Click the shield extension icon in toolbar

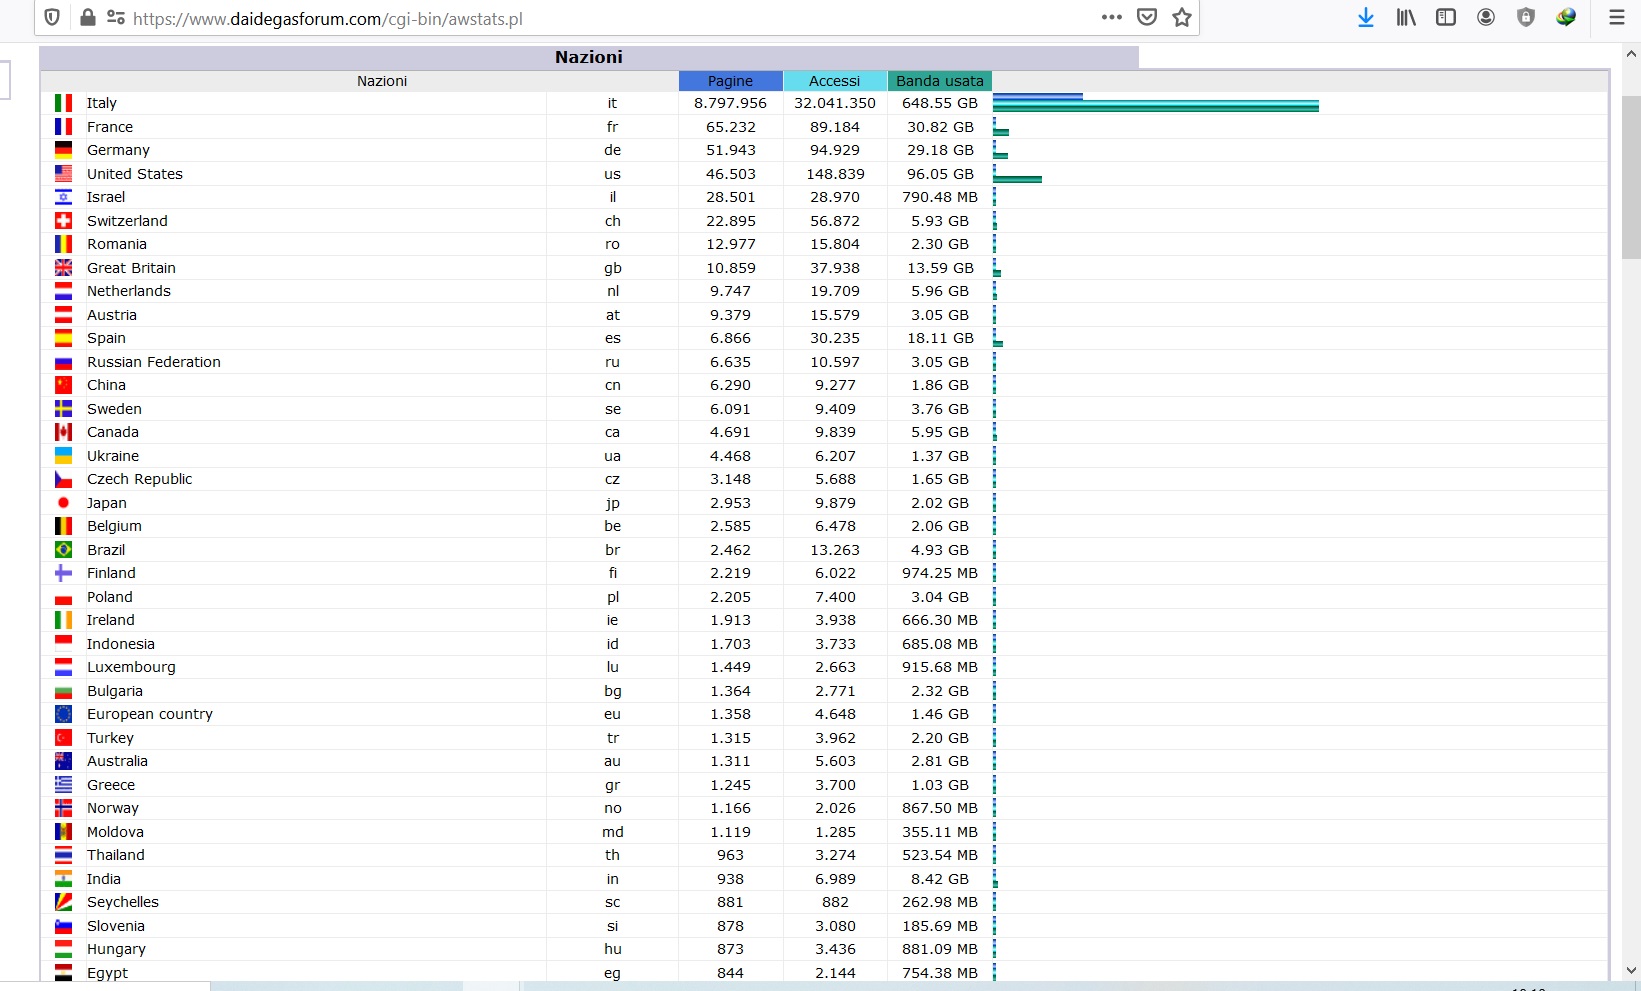tap(1526, 17)
